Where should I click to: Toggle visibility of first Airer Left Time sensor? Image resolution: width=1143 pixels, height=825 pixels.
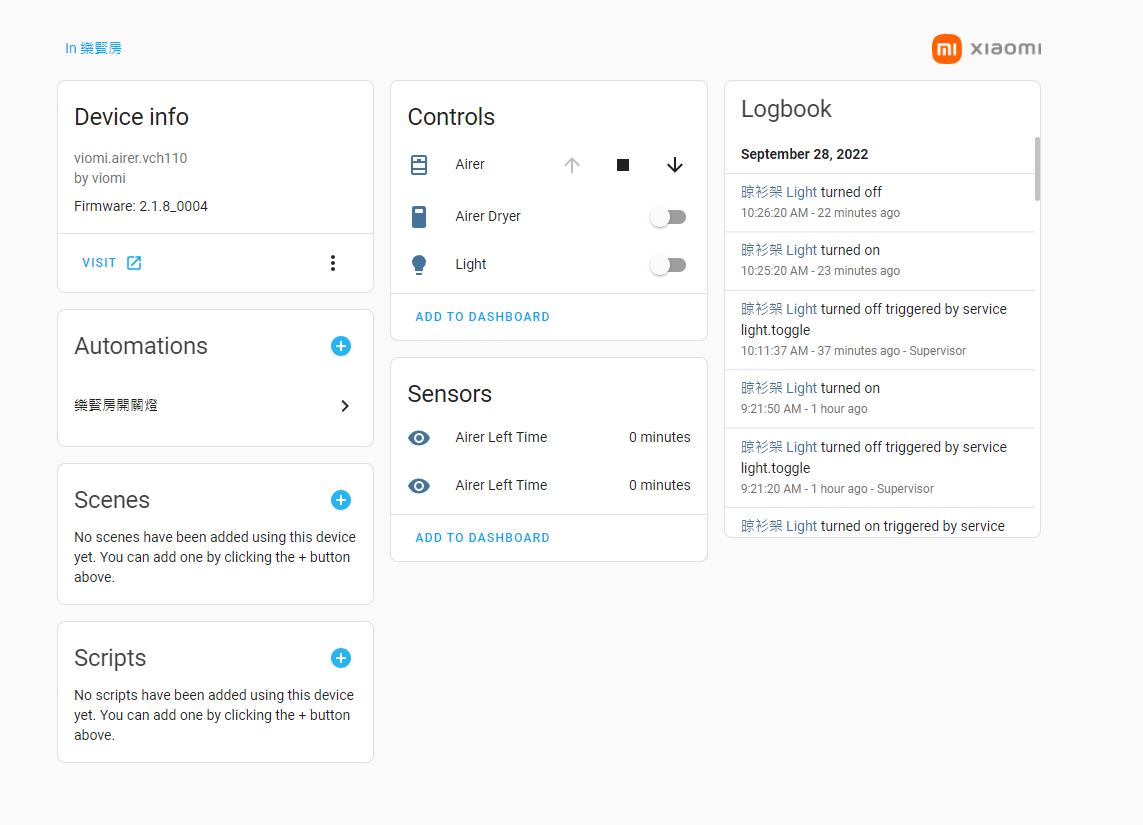pyautogui.click(x=419, y=438)
